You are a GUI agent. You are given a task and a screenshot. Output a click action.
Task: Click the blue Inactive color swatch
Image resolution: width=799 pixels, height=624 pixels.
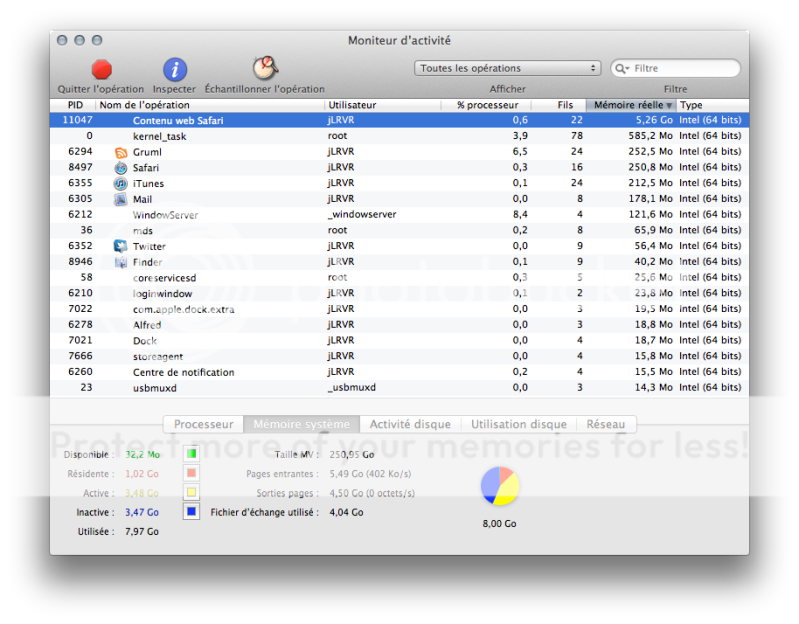[192, 511]
